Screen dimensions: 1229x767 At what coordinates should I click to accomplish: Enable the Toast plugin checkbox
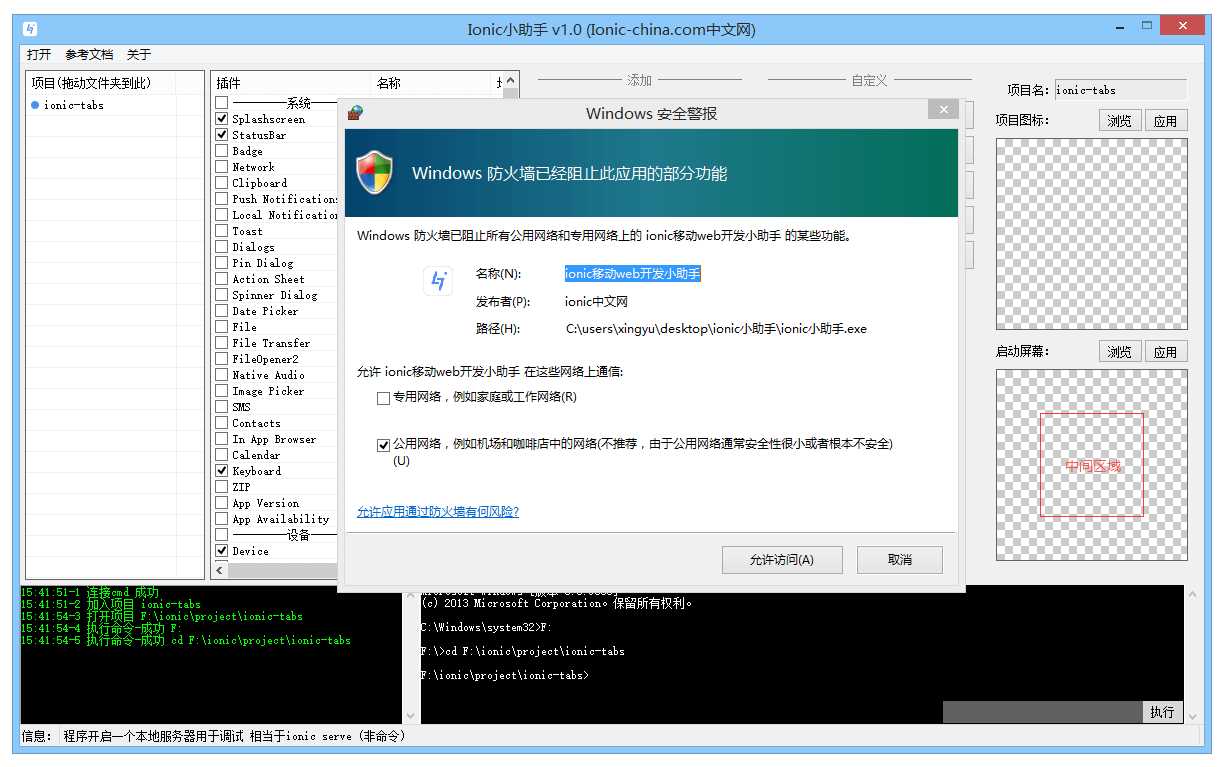(222, 231)
